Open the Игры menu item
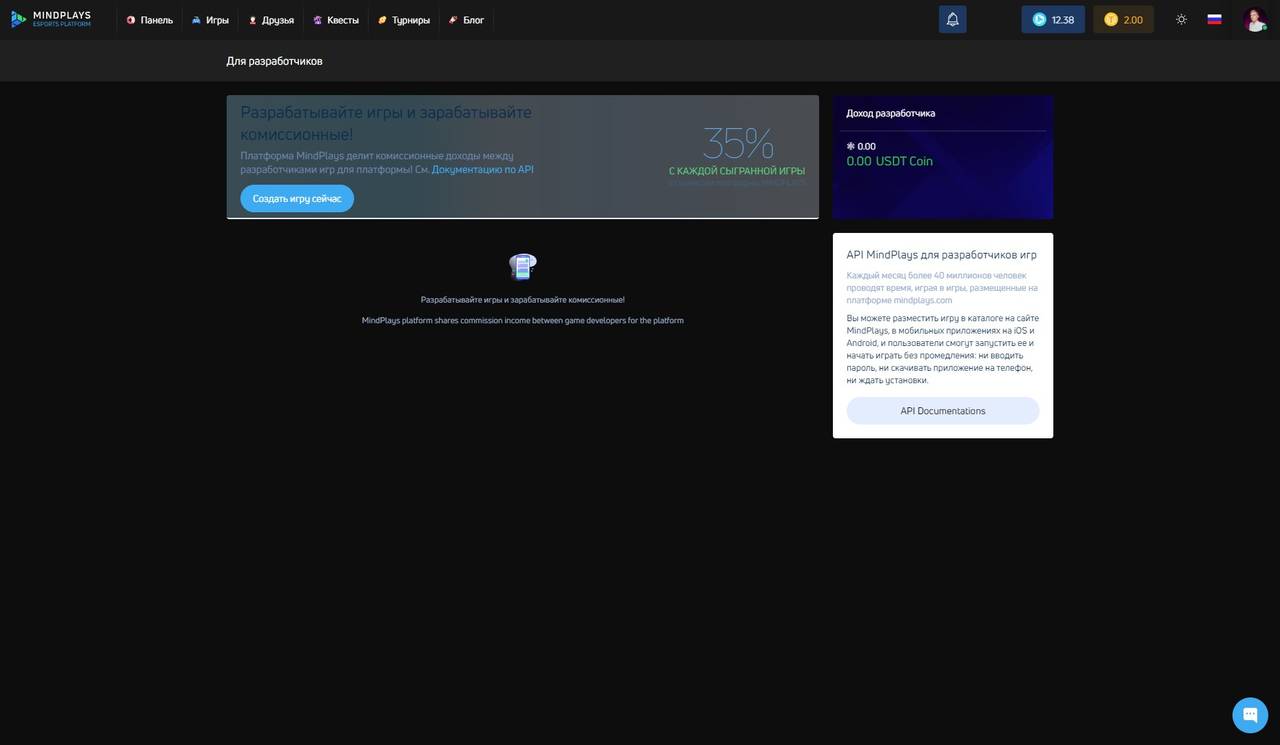 pos(210,20)
